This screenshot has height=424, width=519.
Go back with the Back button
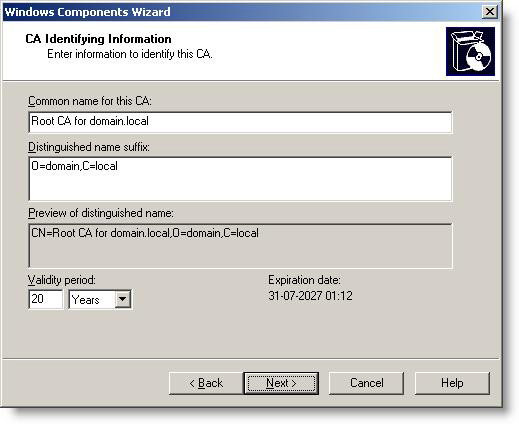206,383
